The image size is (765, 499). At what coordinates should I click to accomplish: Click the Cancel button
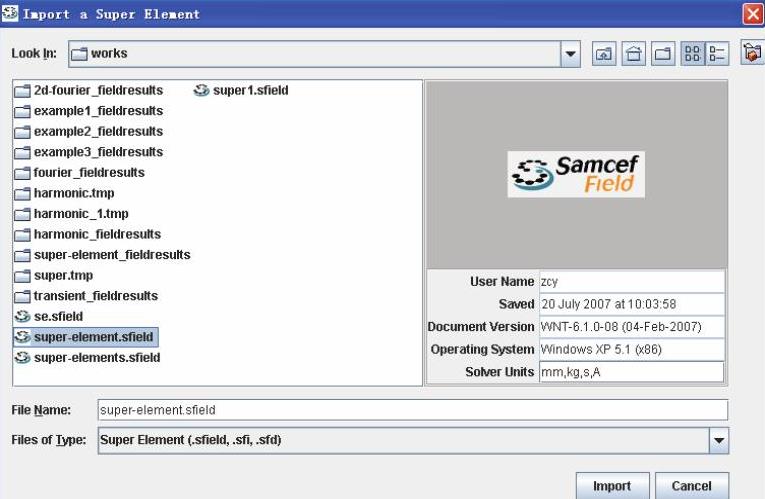(x=692, y=486)
